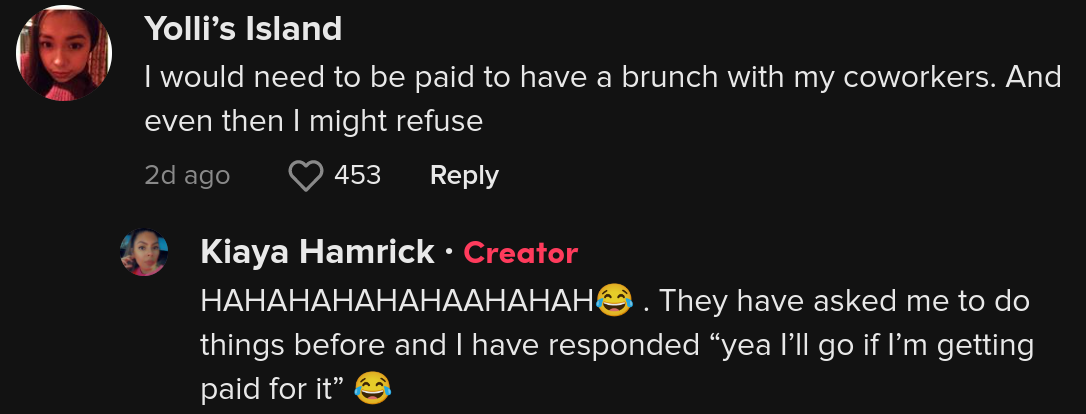Image resolution: width=1086 pixels, height=414 pixels.
Task: Reply to Yolli's Island comment
Action: pos(464,175)
